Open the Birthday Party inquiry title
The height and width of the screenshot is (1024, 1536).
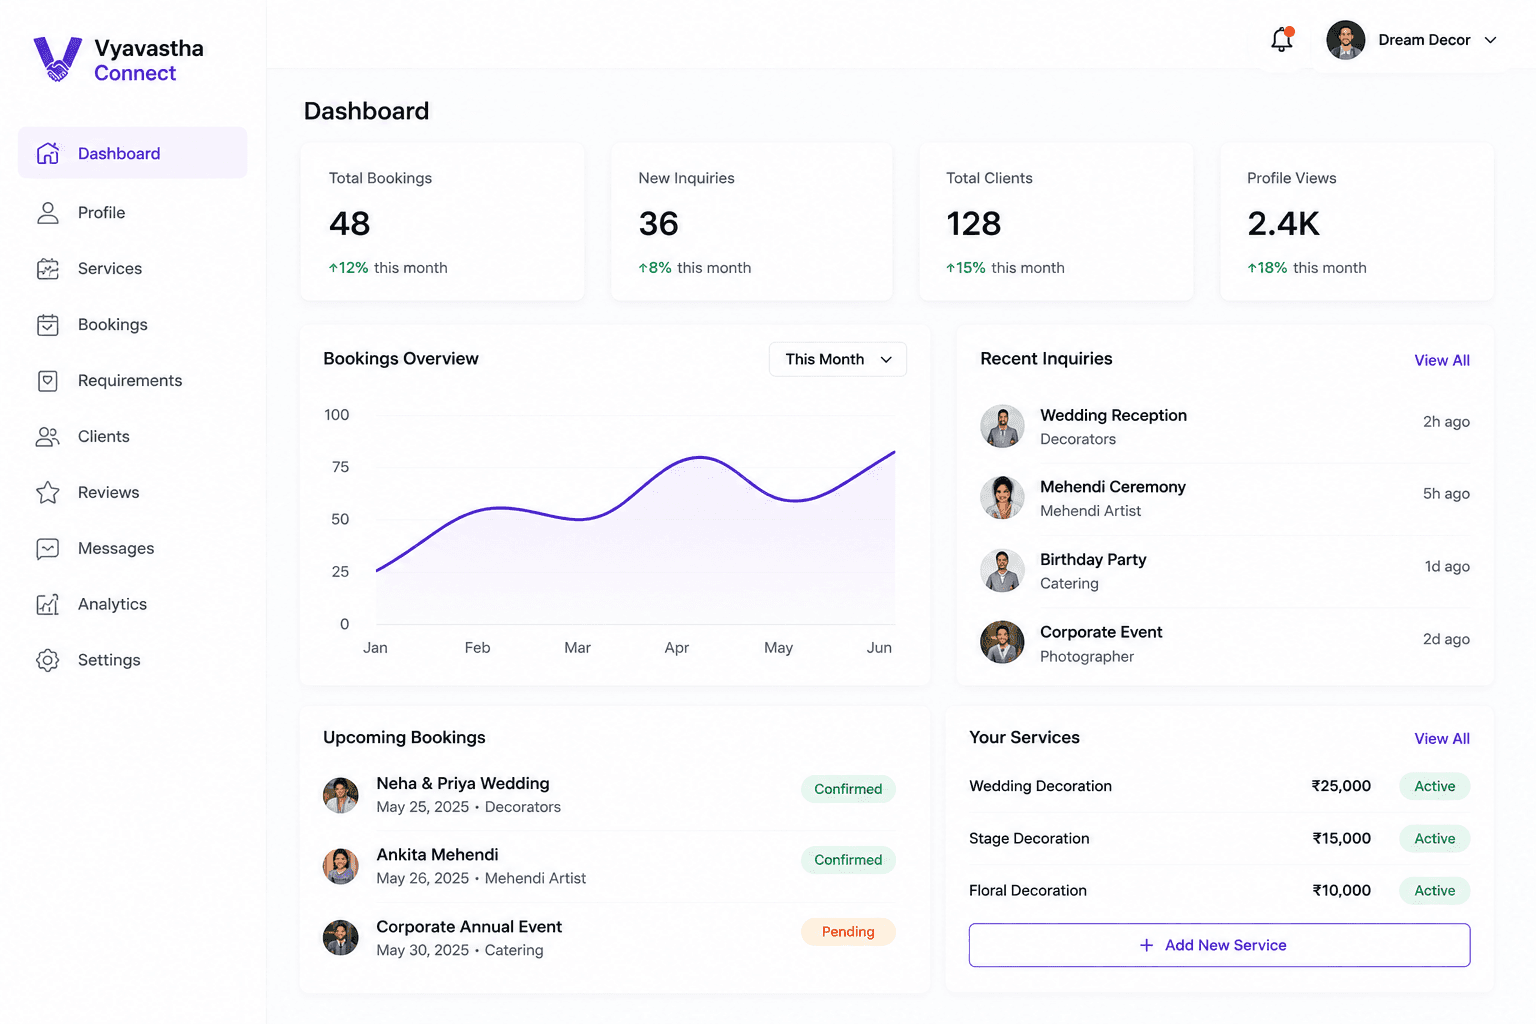[x=1093, y=559]
